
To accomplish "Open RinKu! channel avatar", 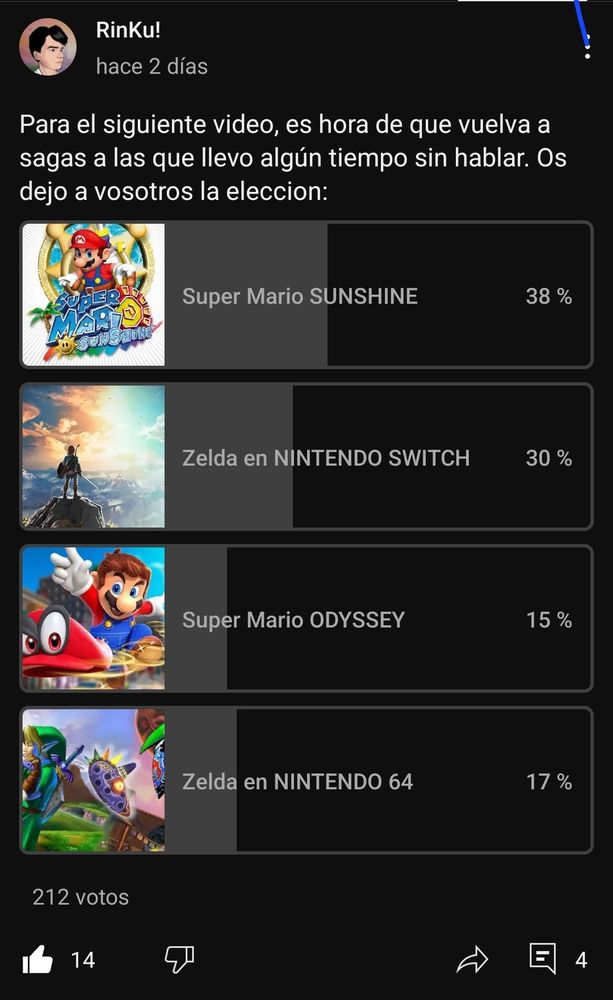I will click(x=47, y=47).
